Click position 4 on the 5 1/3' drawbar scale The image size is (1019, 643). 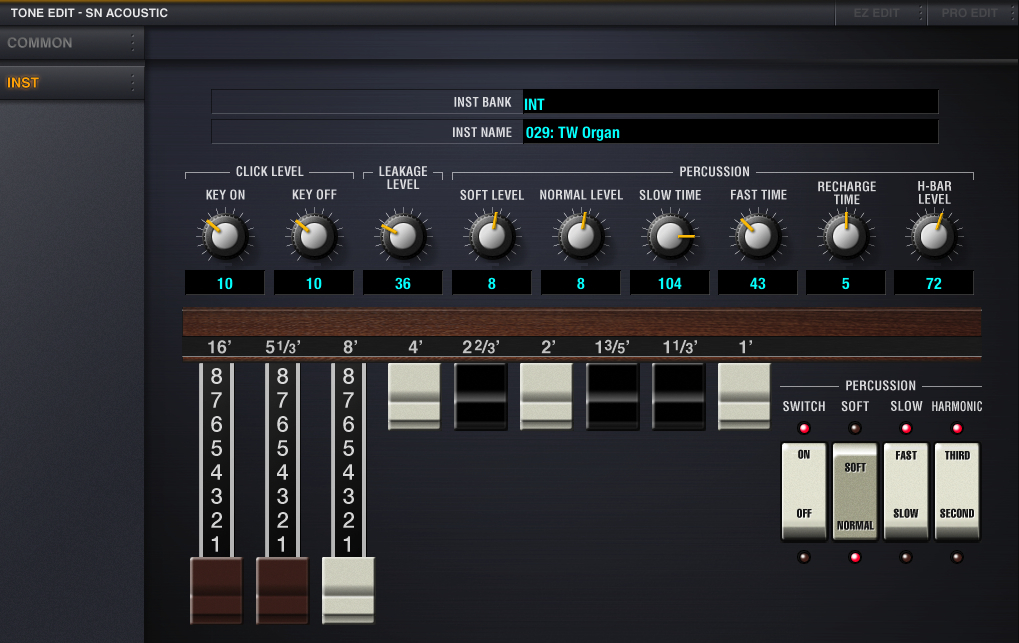pos(283,473)
